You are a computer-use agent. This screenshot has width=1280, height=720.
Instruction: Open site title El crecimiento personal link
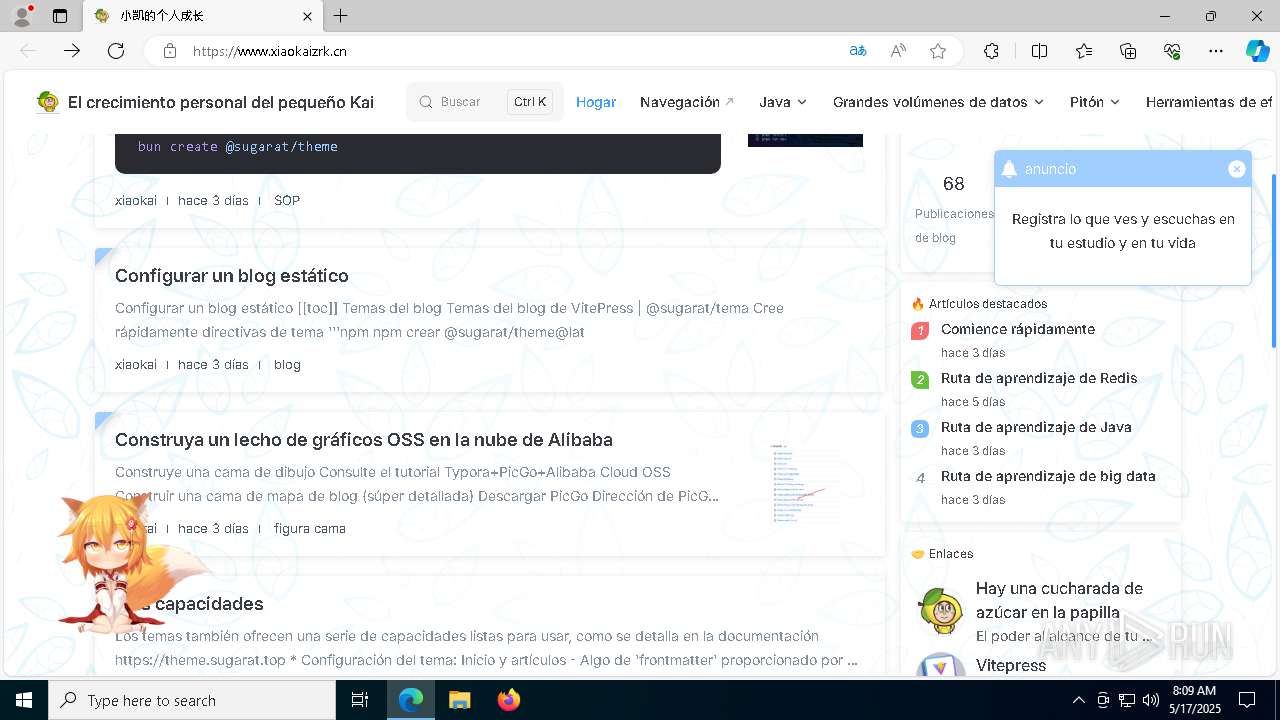point(221,102)
